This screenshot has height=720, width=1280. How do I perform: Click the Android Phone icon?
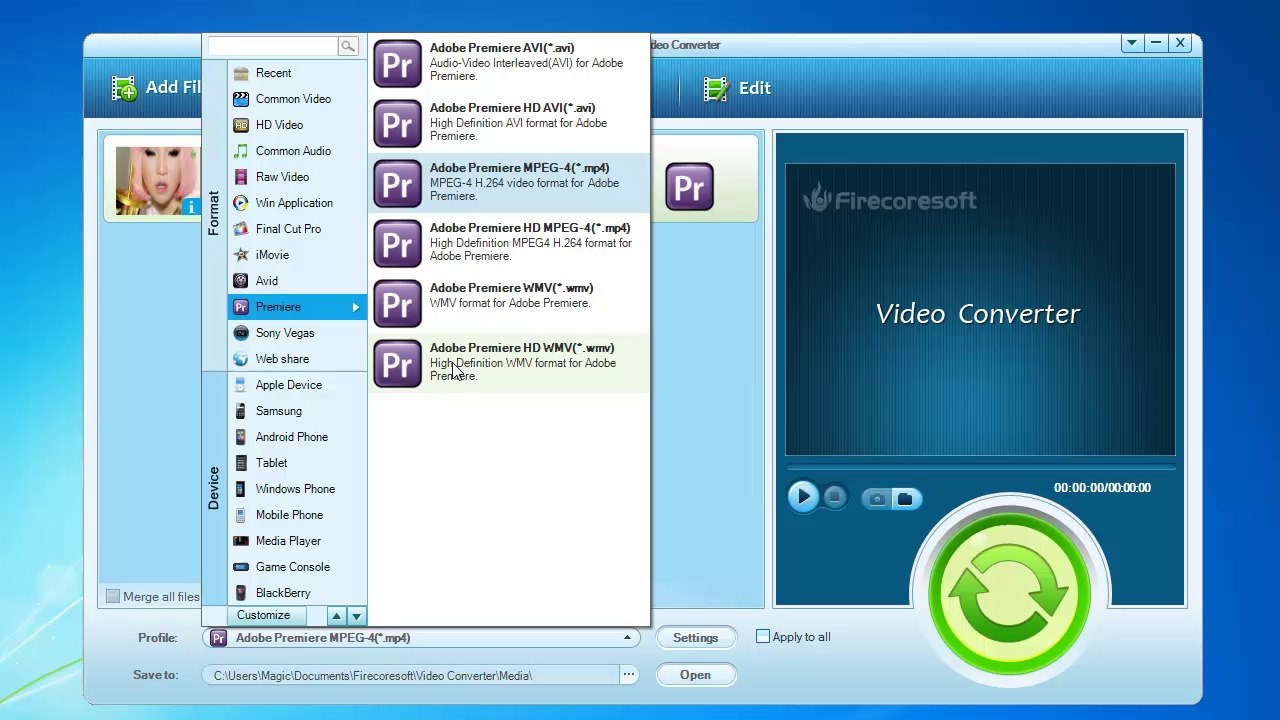[241, 437]
